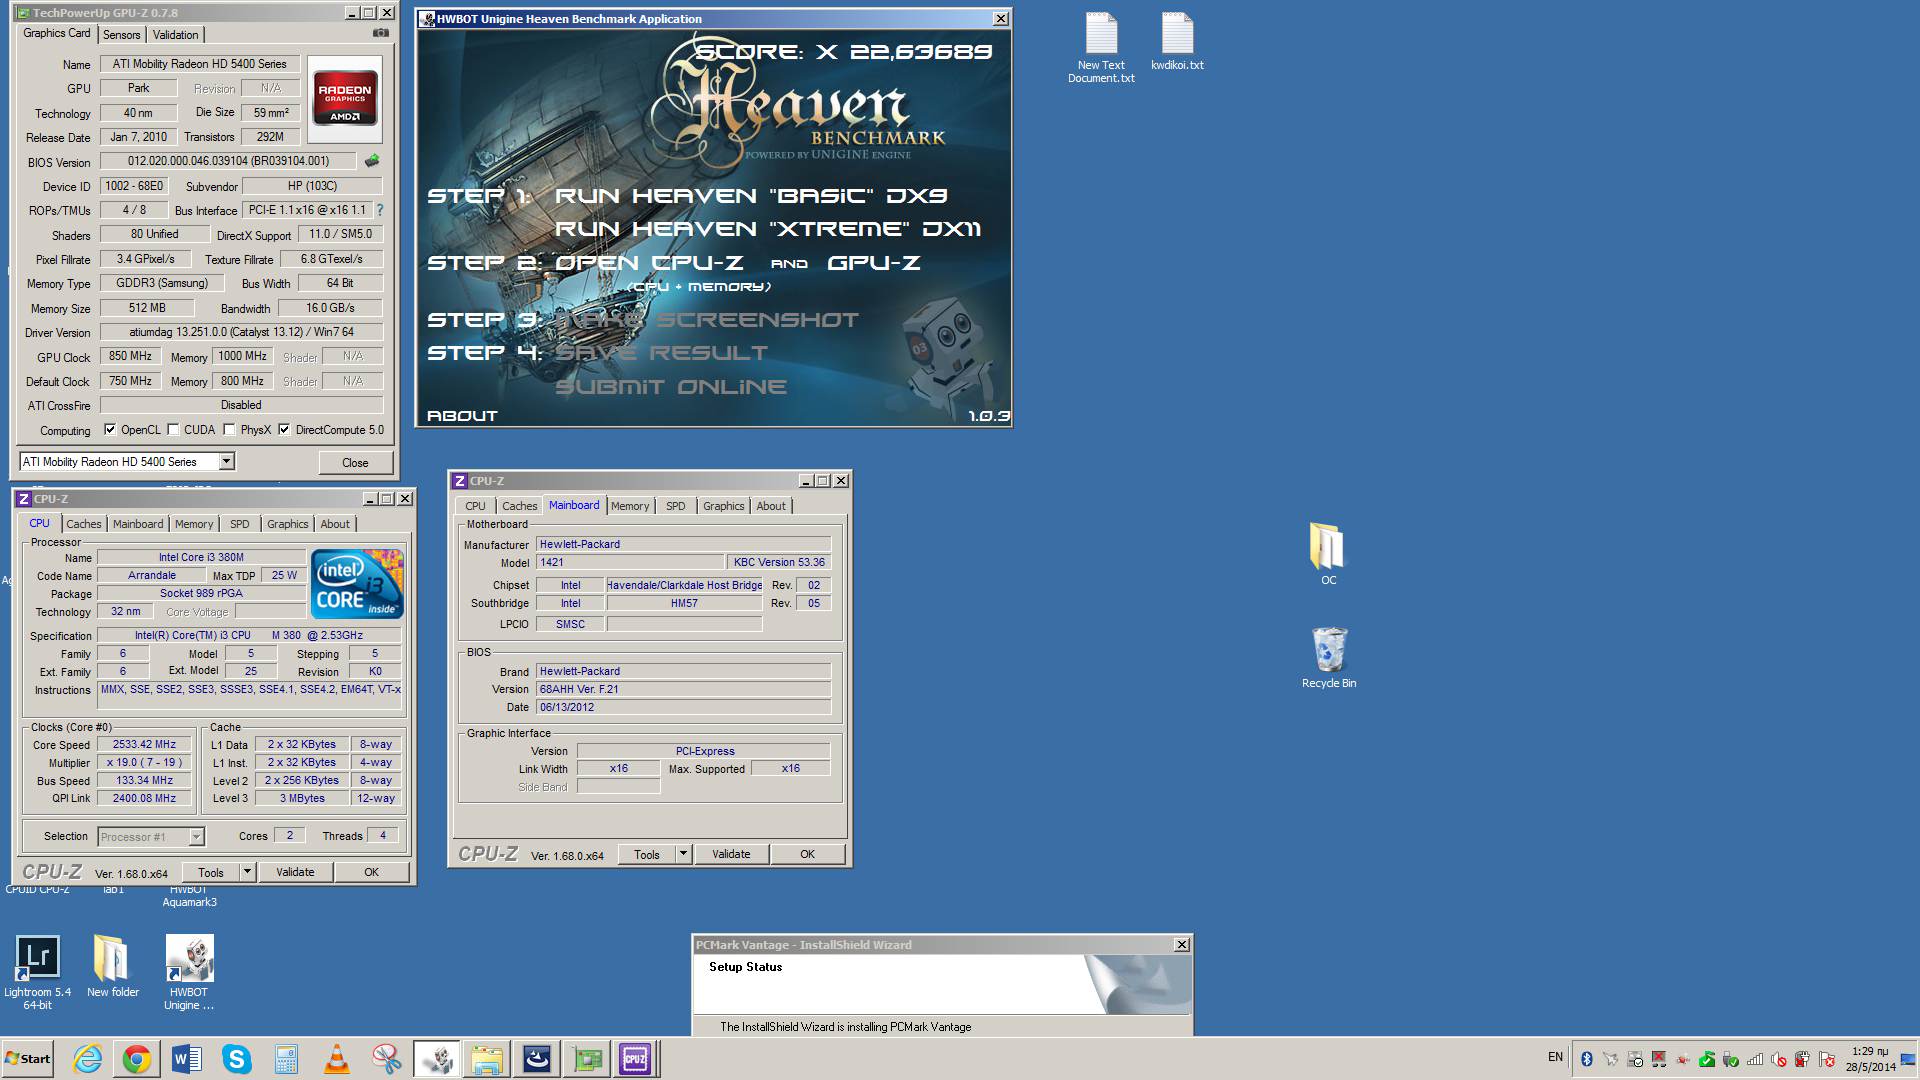Viewport: 1920px width, 1080px height.
Task: Open Snipping Tool from taskbar
Action: click(387, 1059)
